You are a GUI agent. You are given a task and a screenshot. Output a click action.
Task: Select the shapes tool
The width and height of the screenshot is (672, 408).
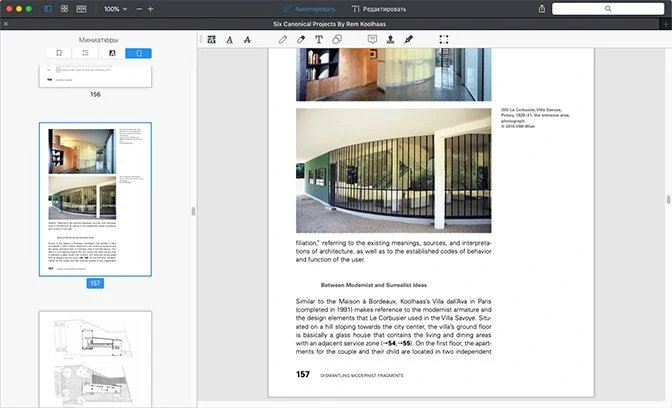[337, 40]
